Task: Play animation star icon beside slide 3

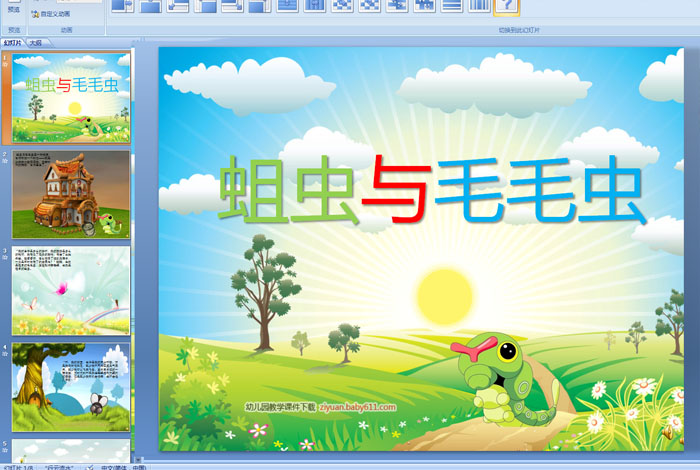Action: click(x=5, y=258)
